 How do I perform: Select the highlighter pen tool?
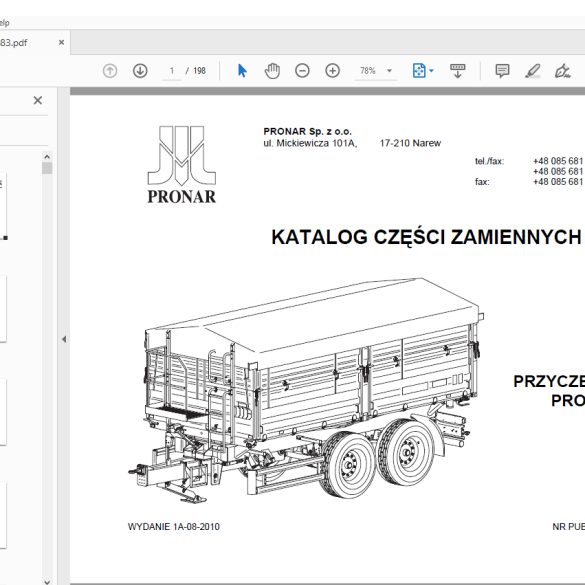point(533,71)
